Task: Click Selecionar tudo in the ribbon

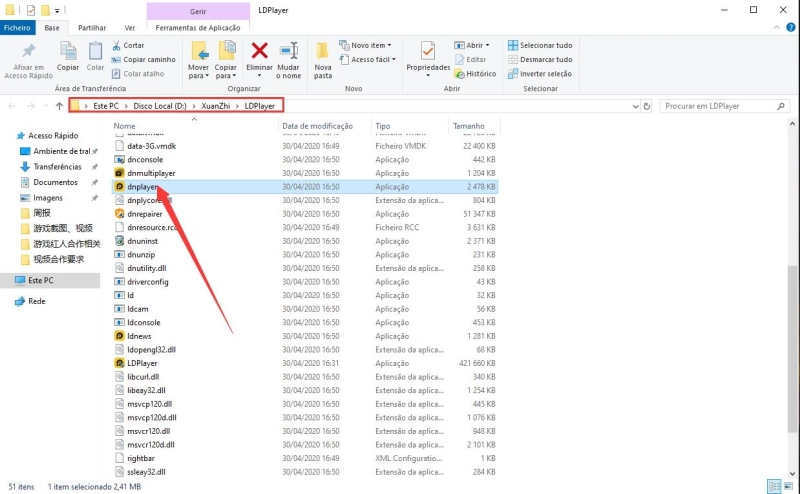Action: [546, 45]
